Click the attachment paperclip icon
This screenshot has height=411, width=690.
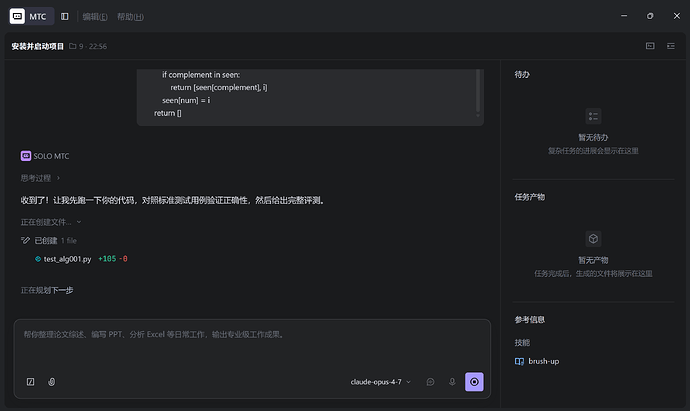click(51, 382)
